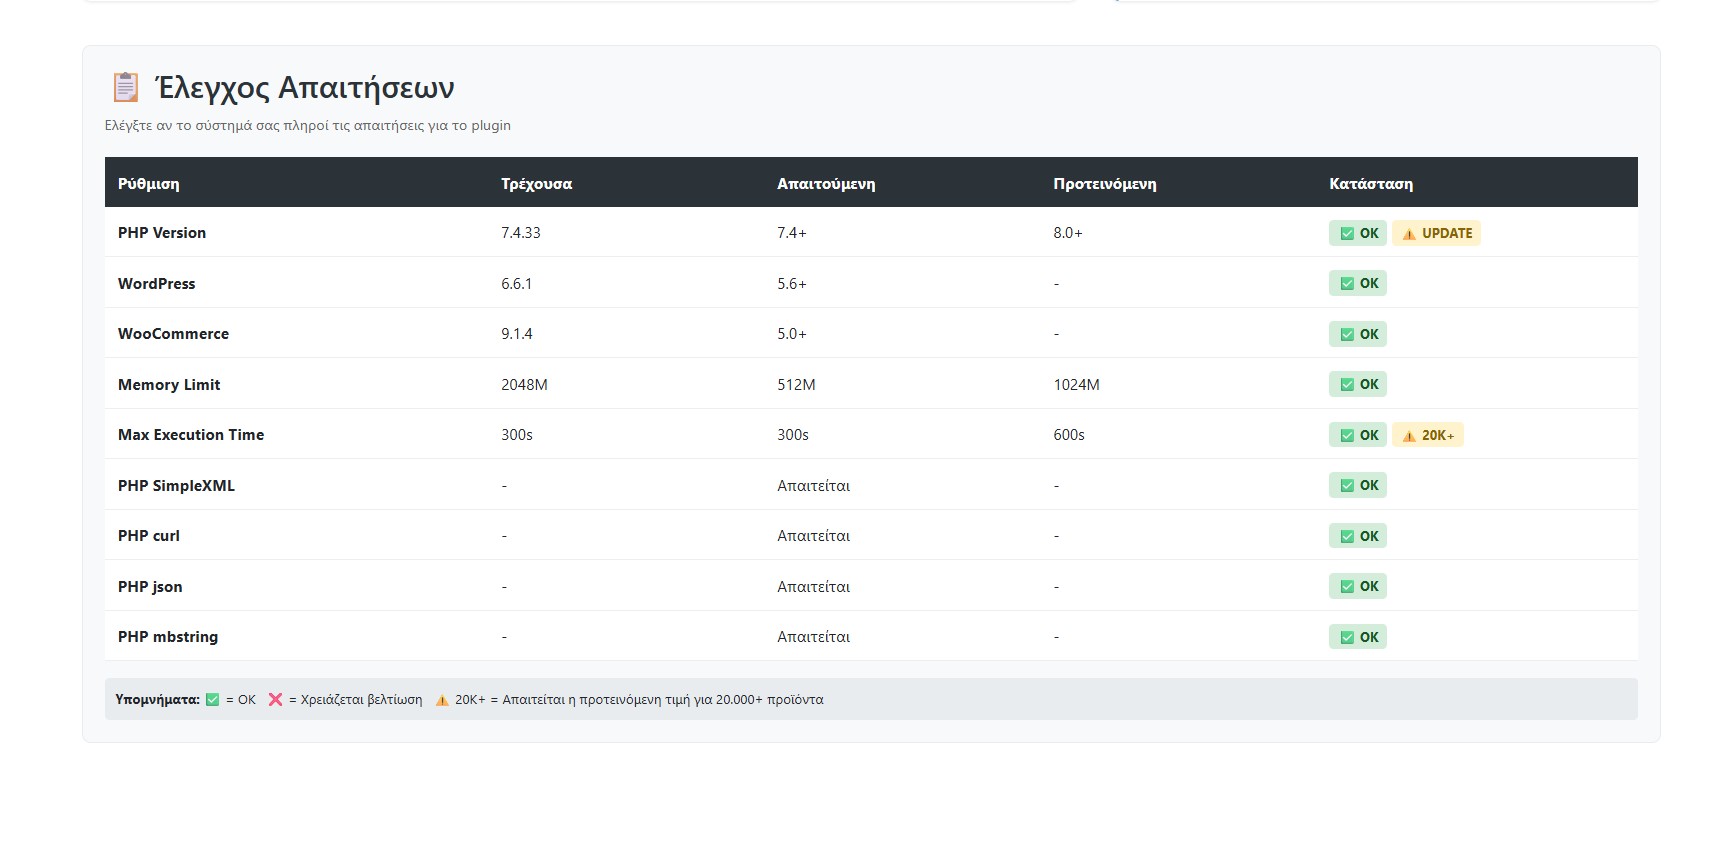This screenshot has height=853, width=1720.
Task: Click the 2048M current Memory Limit value
Action: [x=524, y=385]
